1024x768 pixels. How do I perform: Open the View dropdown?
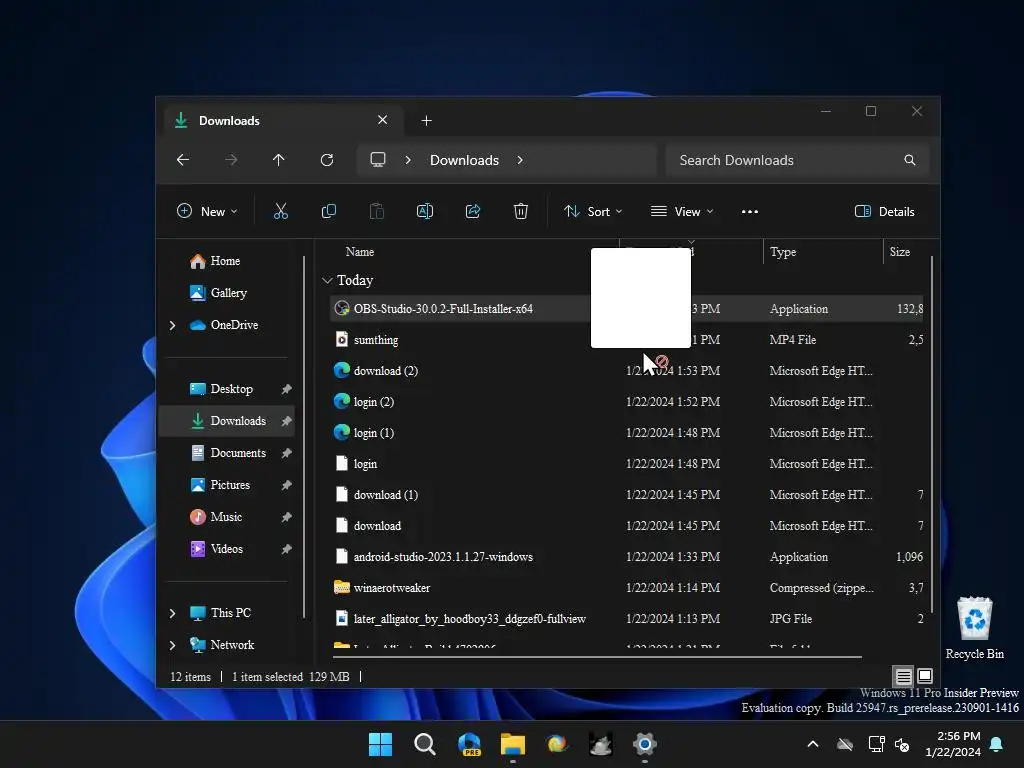[682, 212]
